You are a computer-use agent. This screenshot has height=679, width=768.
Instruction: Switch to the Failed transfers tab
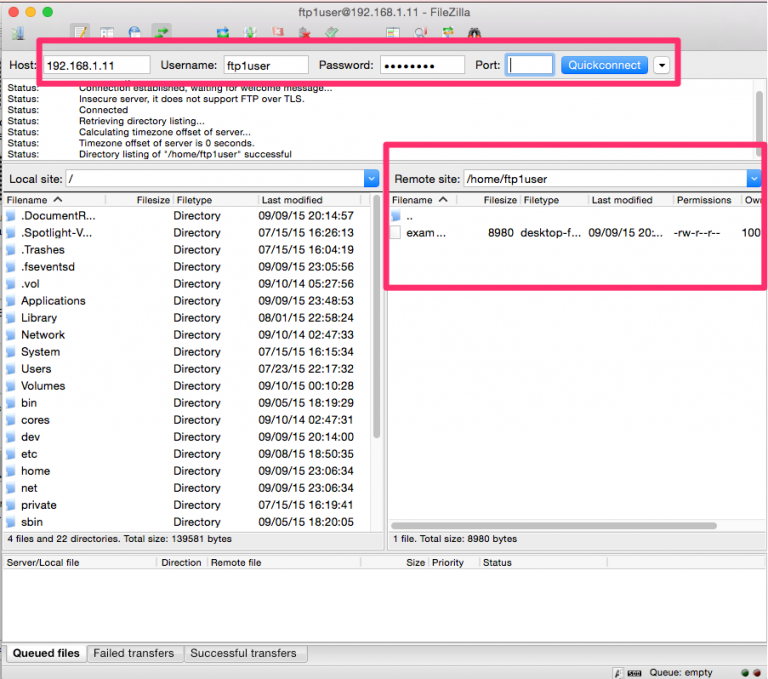click(134, 653)
